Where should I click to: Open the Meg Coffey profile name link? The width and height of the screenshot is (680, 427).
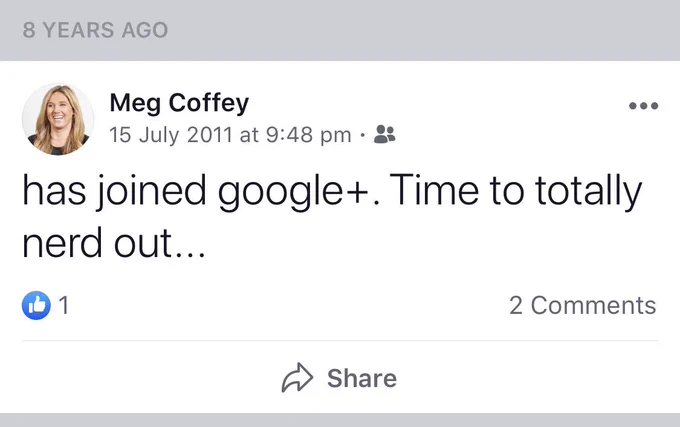point(179,103)
